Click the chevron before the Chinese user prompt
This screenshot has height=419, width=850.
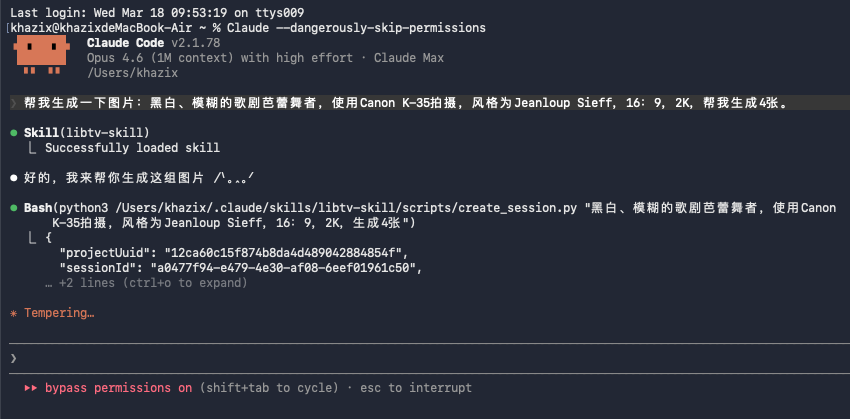(13, 102)
